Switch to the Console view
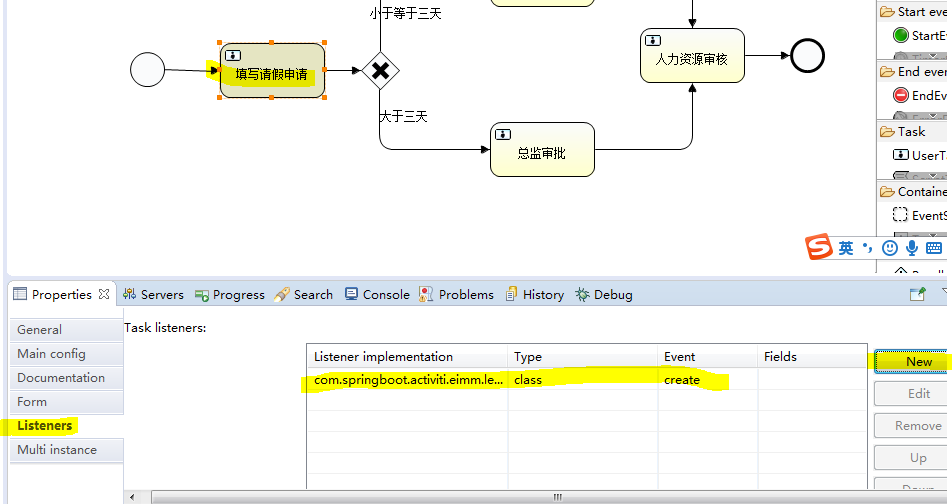This screenshot has height=504, width=952. [x=377, y=295]
